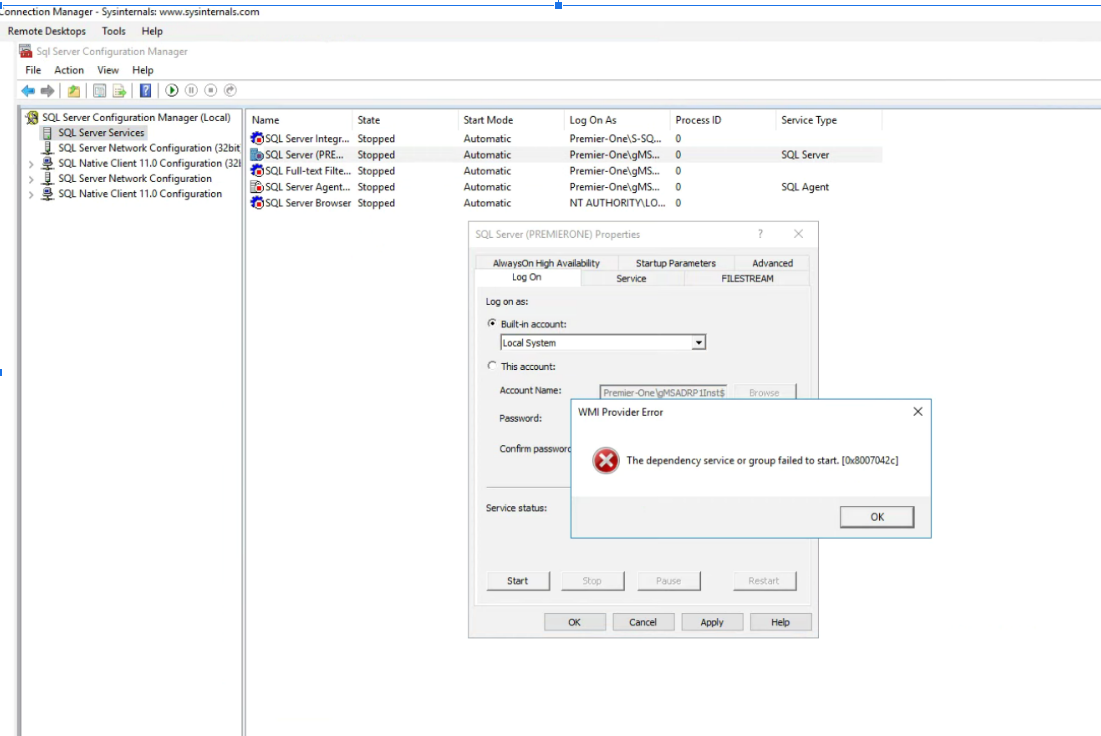This screenshot has width=1101, height=736.
Task: Click Apply button in Properties dialog
Action: (x=711, y=622)
